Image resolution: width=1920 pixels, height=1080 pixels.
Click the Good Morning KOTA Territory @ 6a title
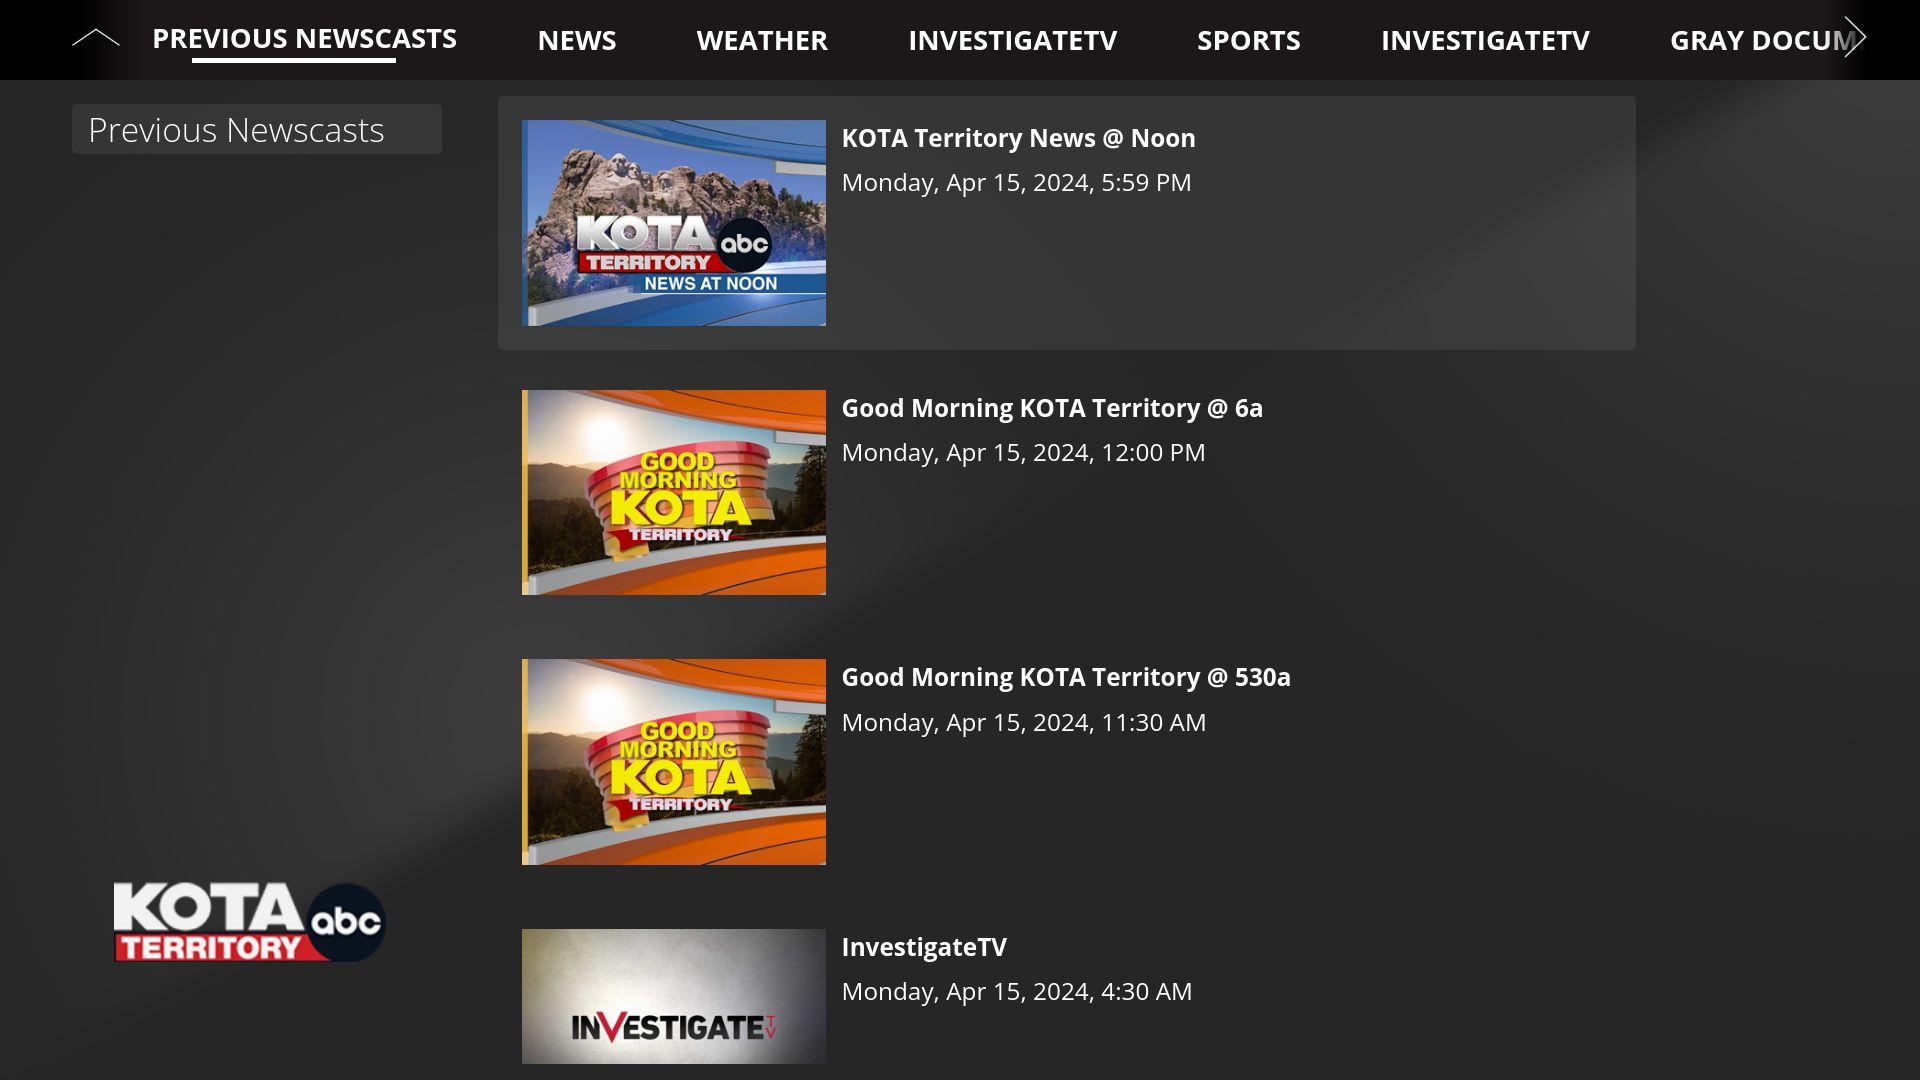[x=1052, y=408]
